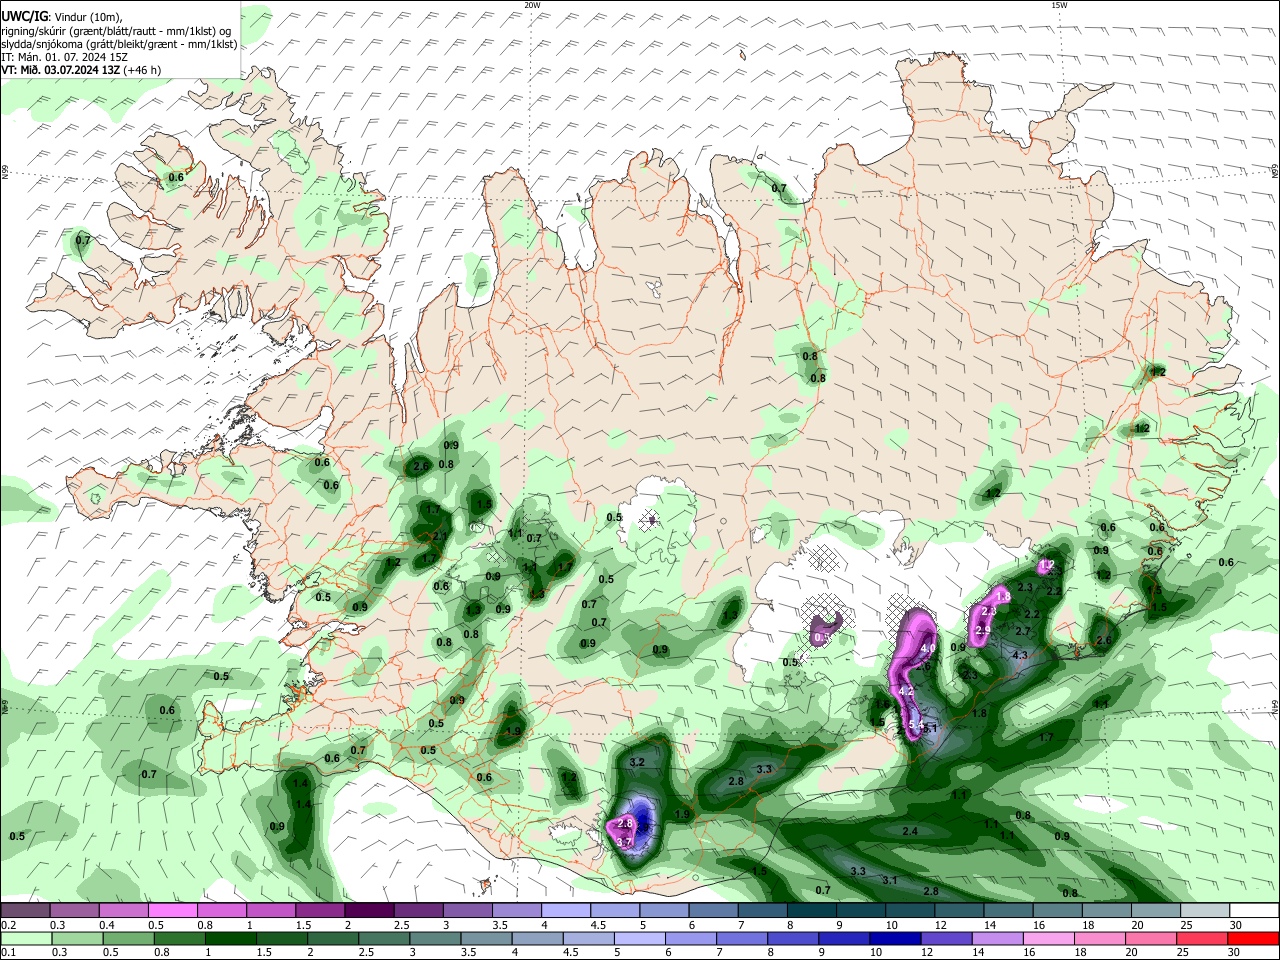Image resolution: width=1280 pixels, height=960 pixels.
Task: Click the '4.3' precipitation value in the southeast
Action: click(1020, 655)
